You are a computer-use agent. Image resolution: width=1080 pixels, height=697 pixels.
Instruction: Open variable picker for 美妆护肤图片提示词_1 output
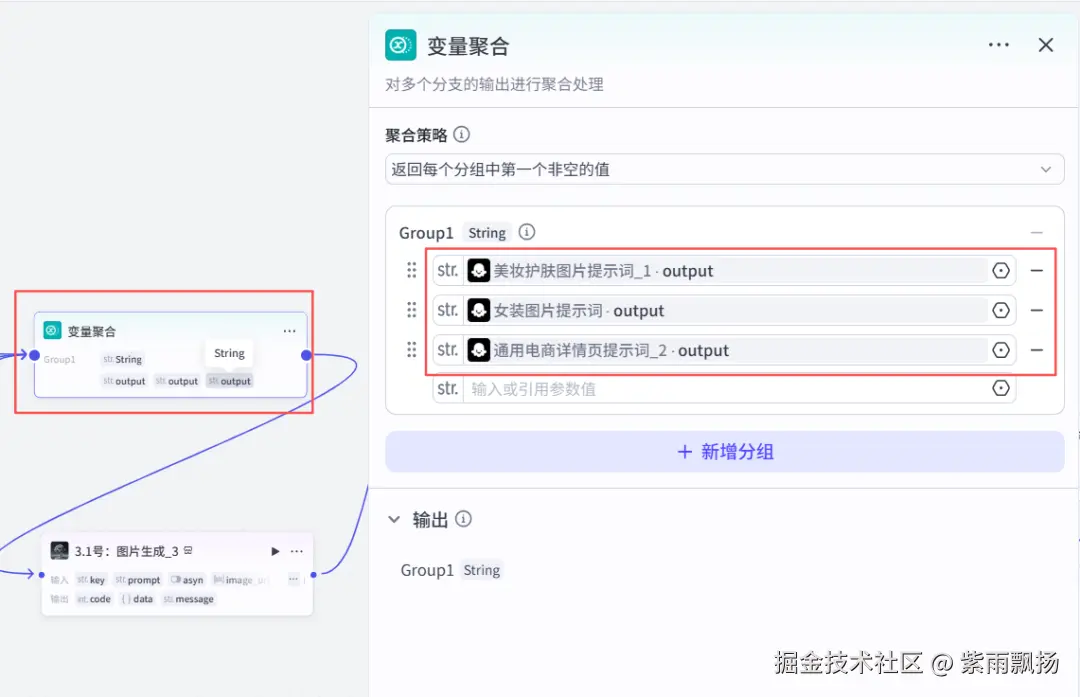coord(1001,271)
